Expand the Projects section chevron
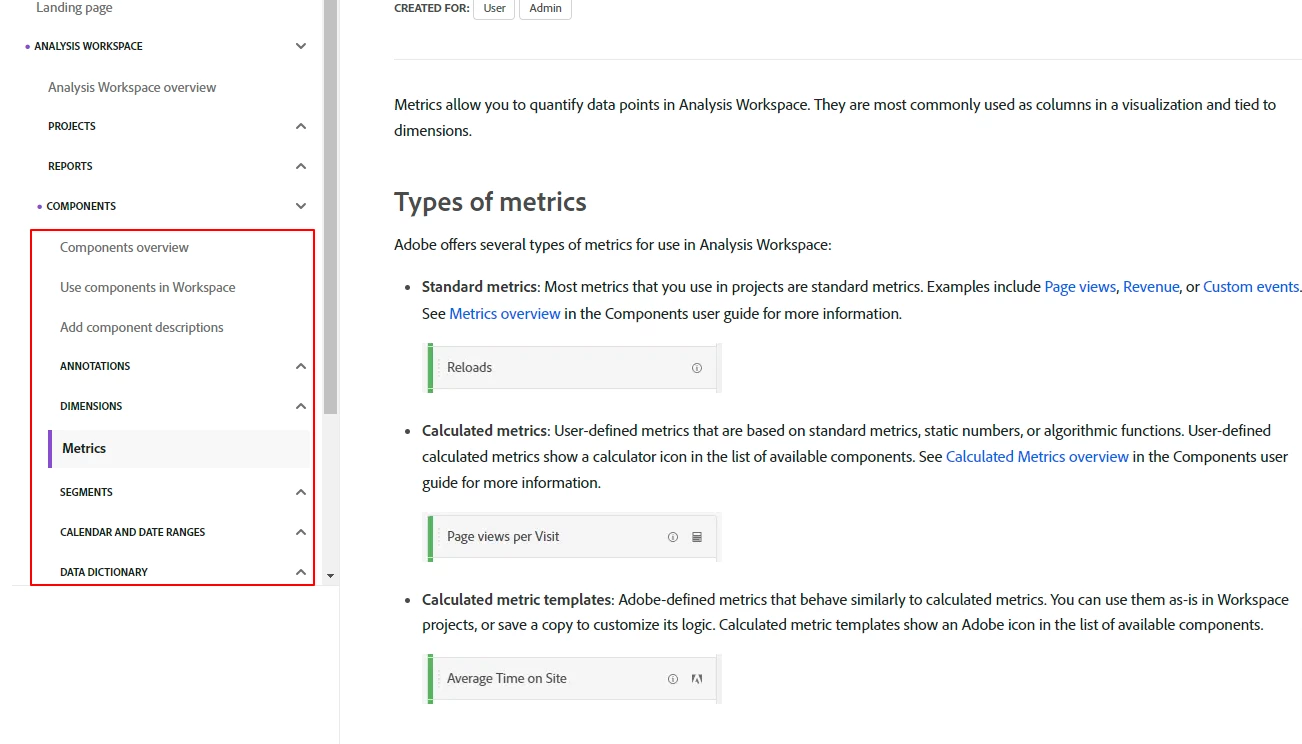Image resolution: width=1302 pixels, height=744 pixels. [301, 126]
